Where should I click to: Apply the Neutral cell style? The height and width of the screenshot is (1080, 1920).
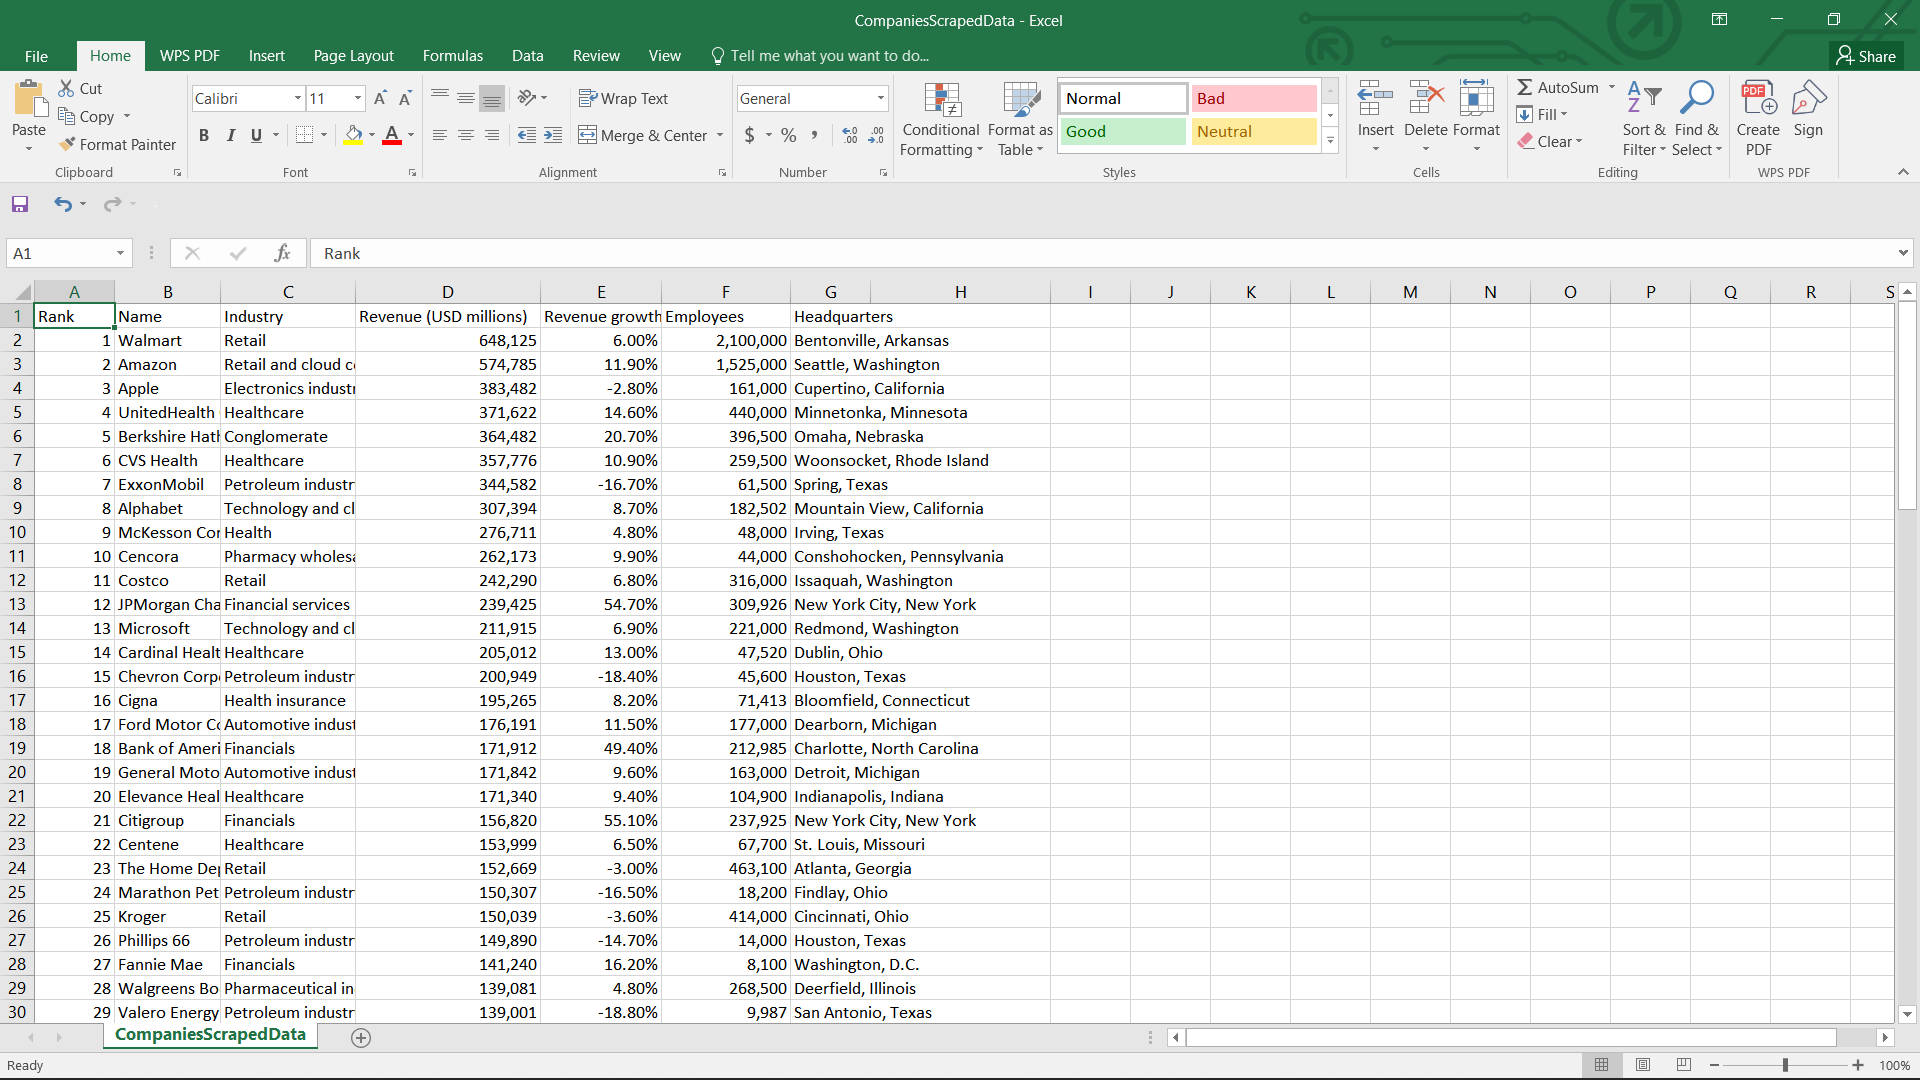point(1254,131)
